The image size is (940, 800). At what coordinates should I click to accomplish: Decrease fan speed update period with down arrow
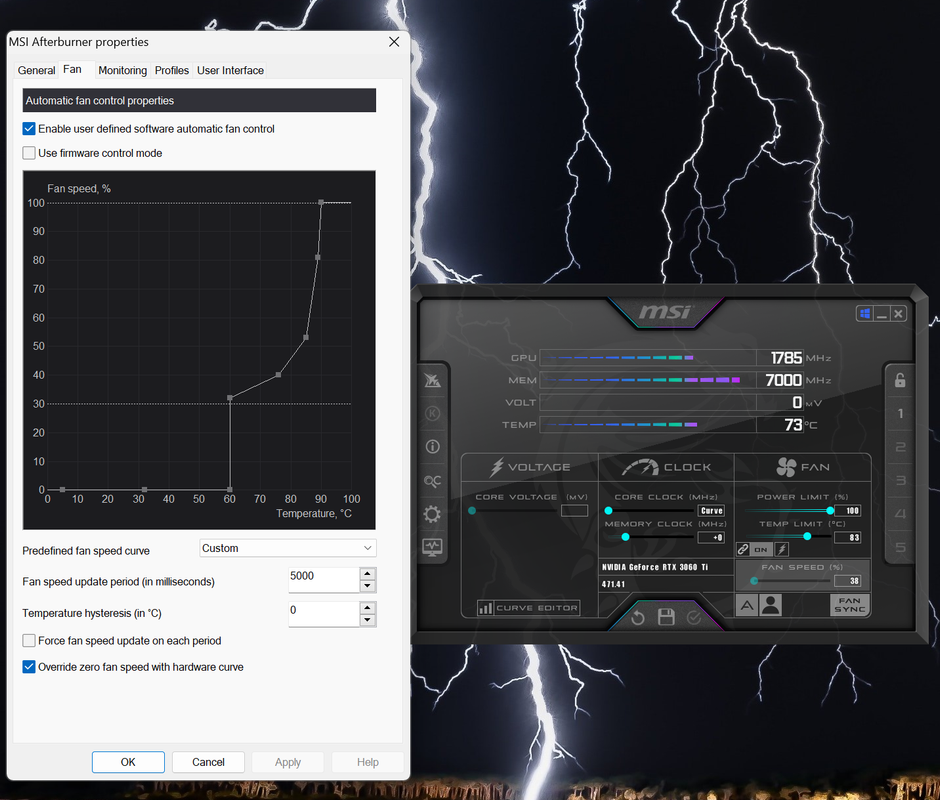pos(367,586)
